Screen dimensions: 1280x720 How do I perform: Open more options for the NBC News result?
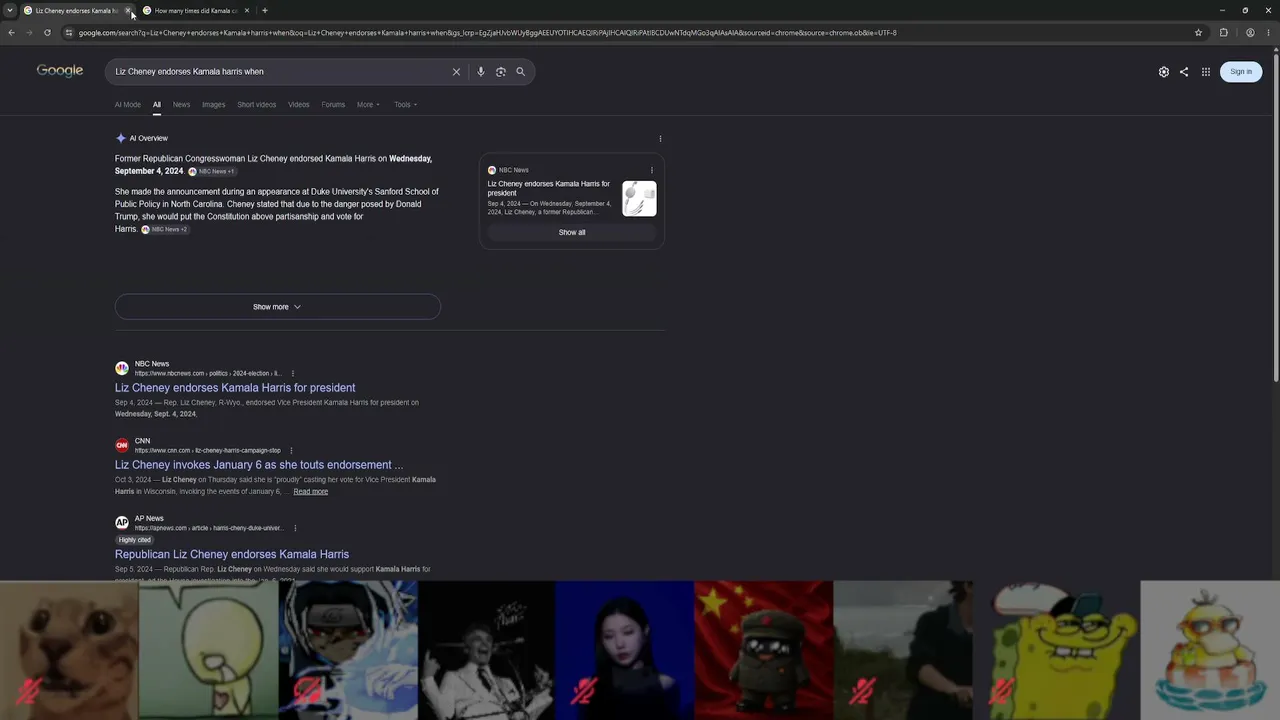coord(292,373)
